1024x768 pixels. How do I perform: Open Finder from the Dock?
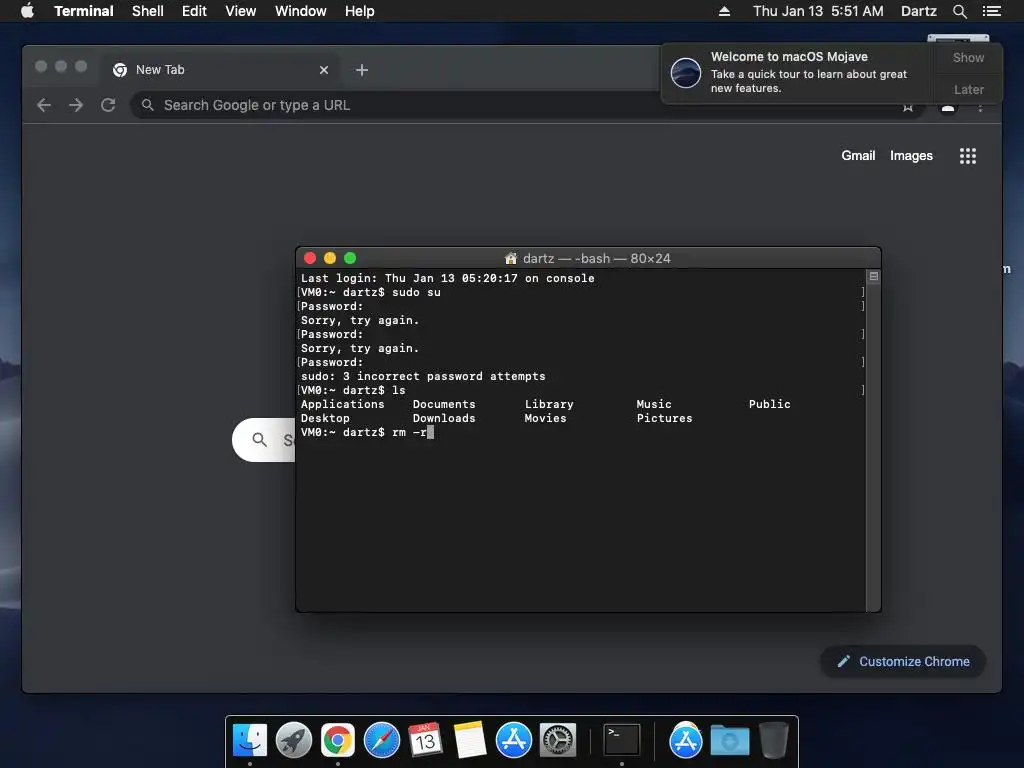point(250,740)
